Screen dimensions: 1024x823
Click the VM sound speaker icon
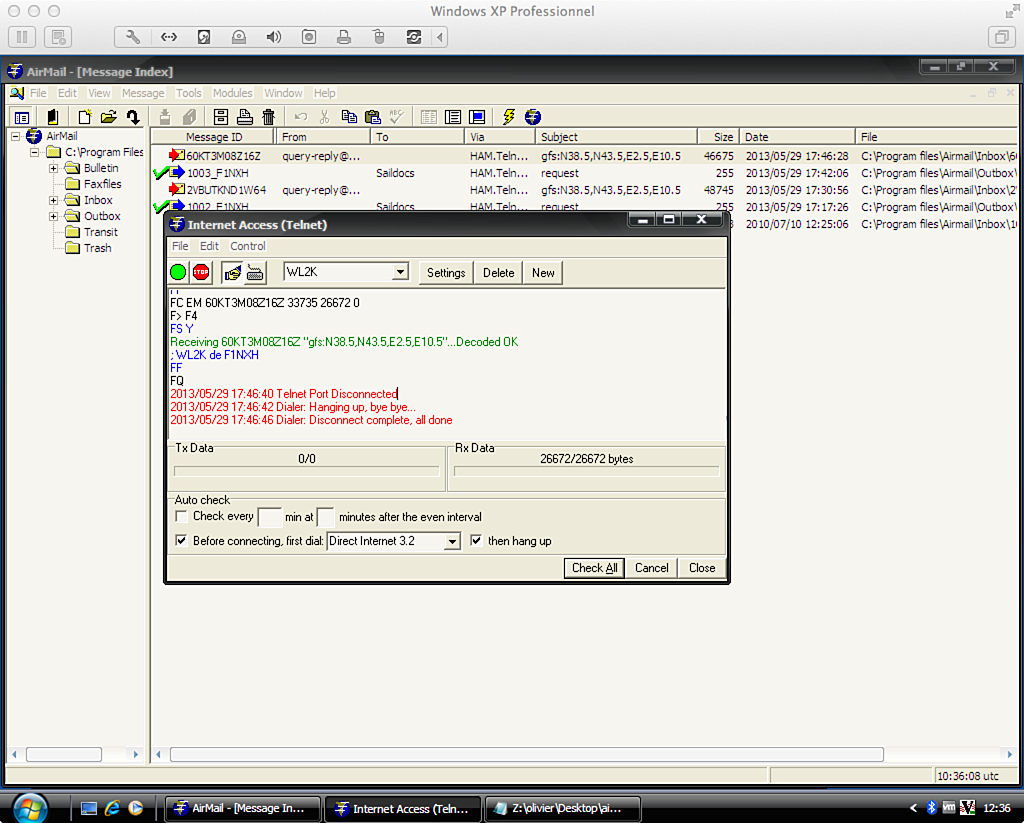tap(274, 37)
